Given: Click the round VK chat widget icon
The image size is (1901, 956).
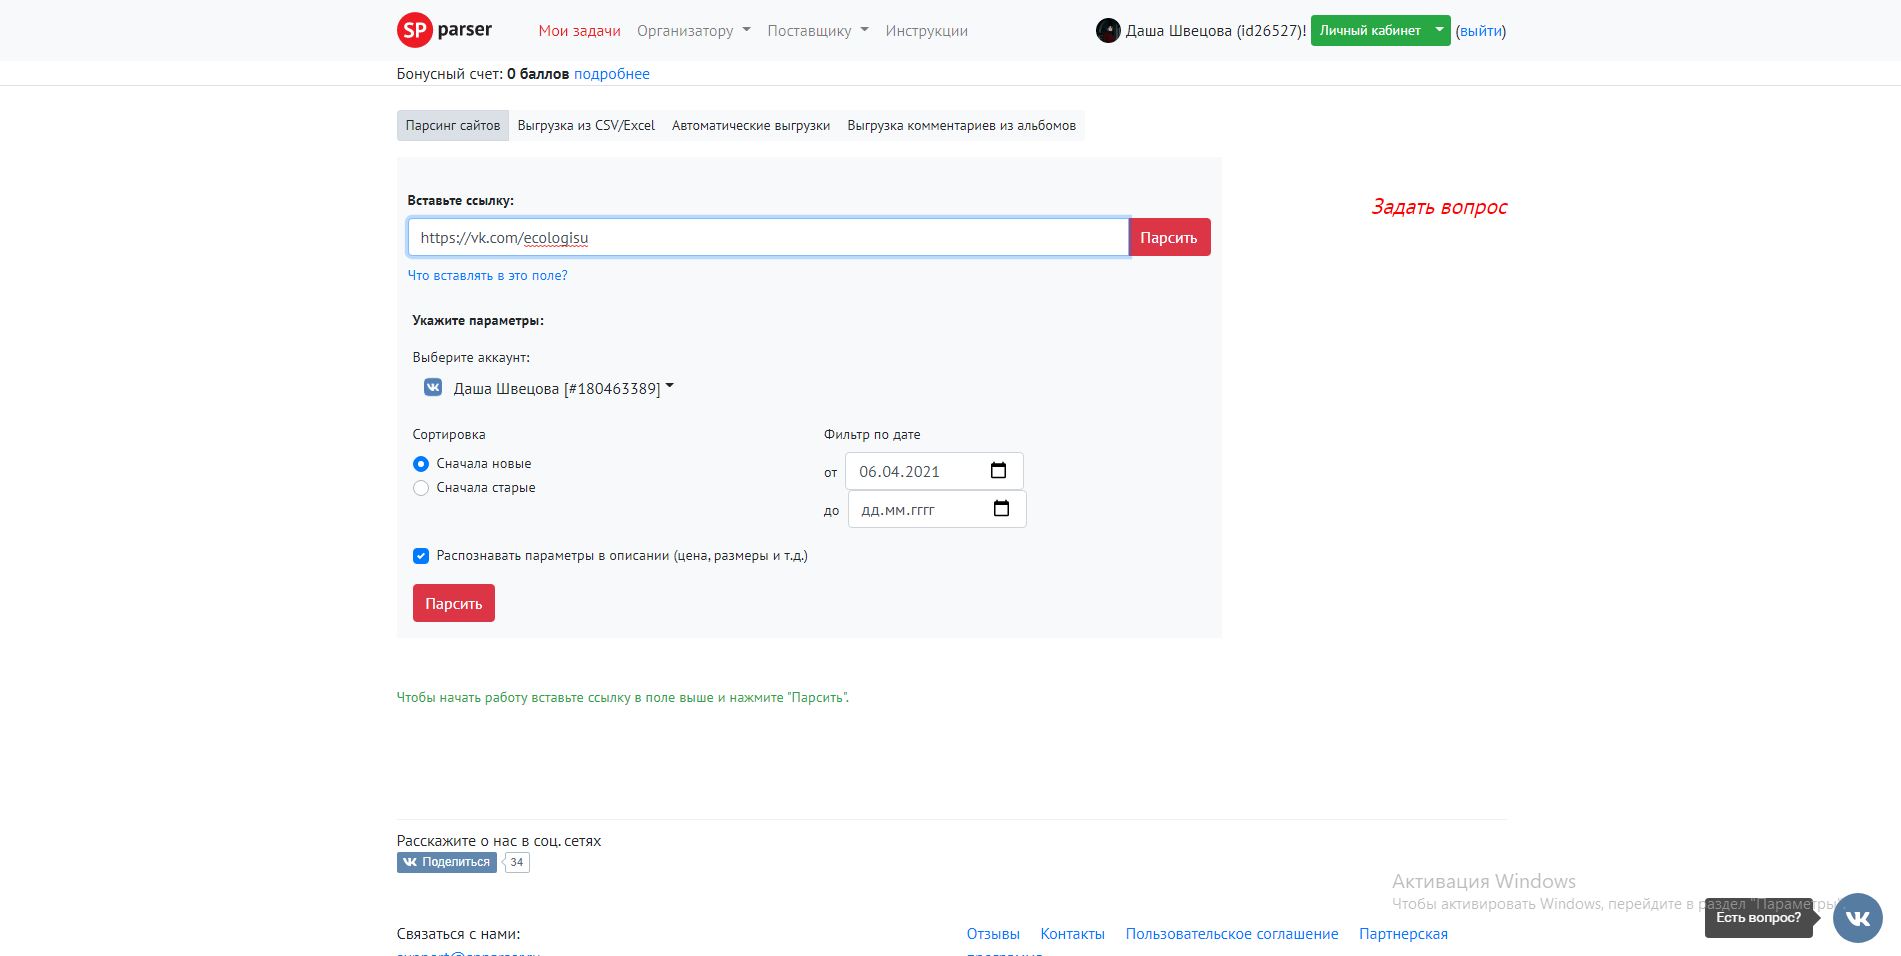Looking at the screenshot, I should (1858, 918).
